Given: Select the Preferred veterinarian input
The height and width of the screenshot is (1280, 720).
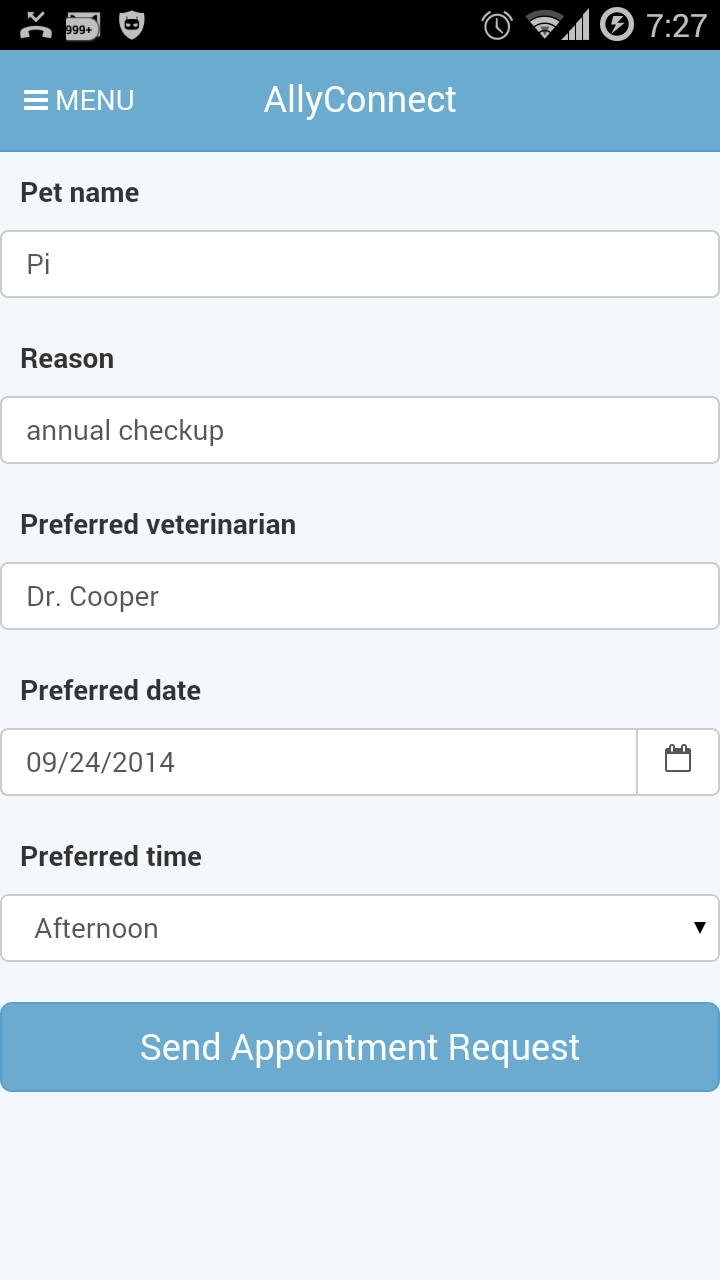Looking at the screenshot, I should coord(360,596).
